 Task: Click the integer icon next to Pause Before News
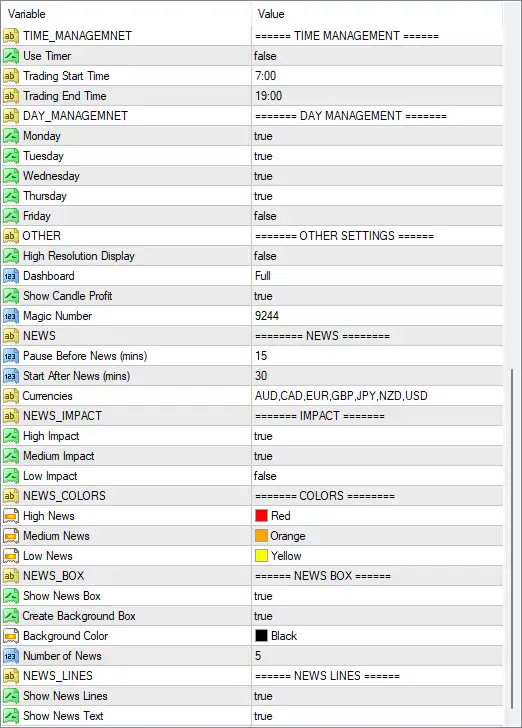pos(11,356)
